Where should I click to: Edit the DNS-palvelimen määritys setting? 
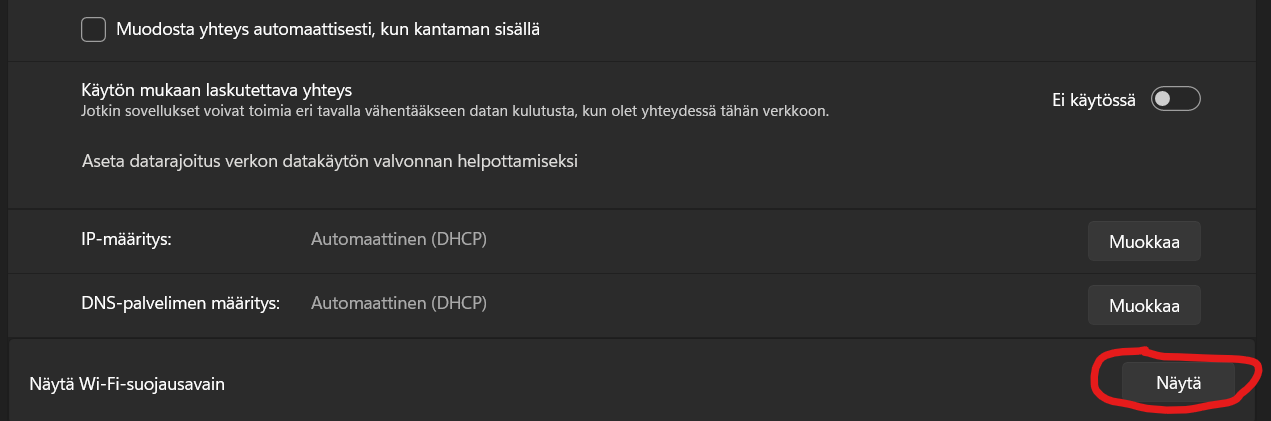point(1144,304)
